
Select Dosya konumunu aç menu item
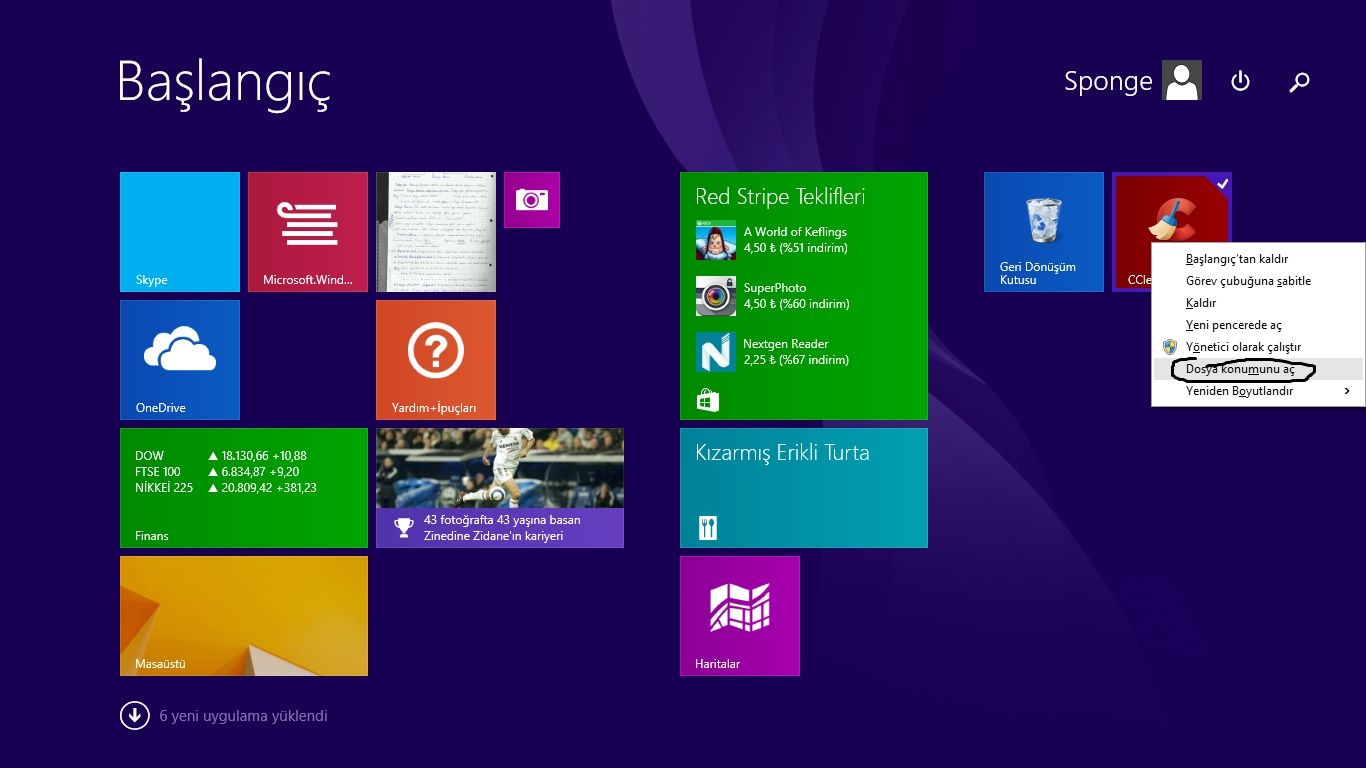coord(1257,369)
